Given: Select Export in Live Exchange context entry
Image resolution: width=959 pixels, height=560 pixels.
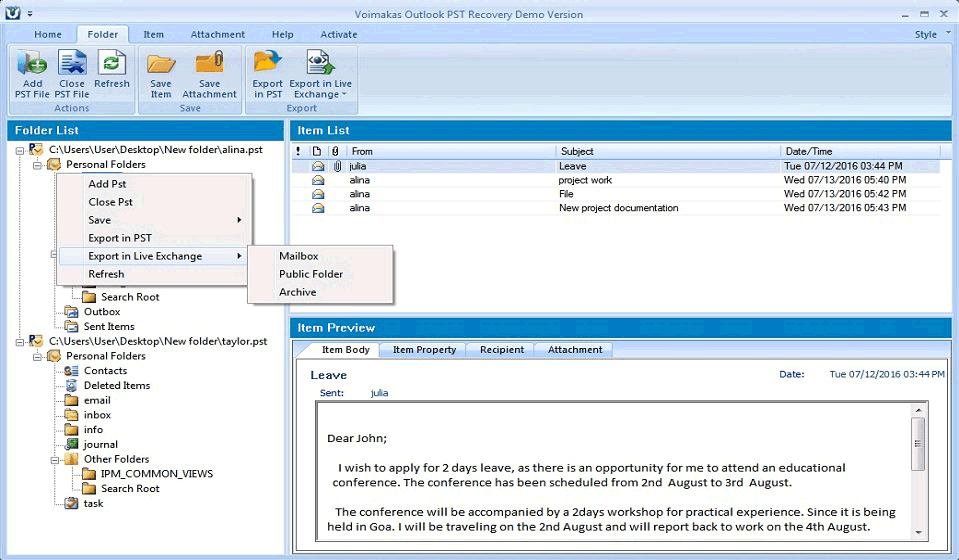Looking at the screenshot, I should click(154, 256).
